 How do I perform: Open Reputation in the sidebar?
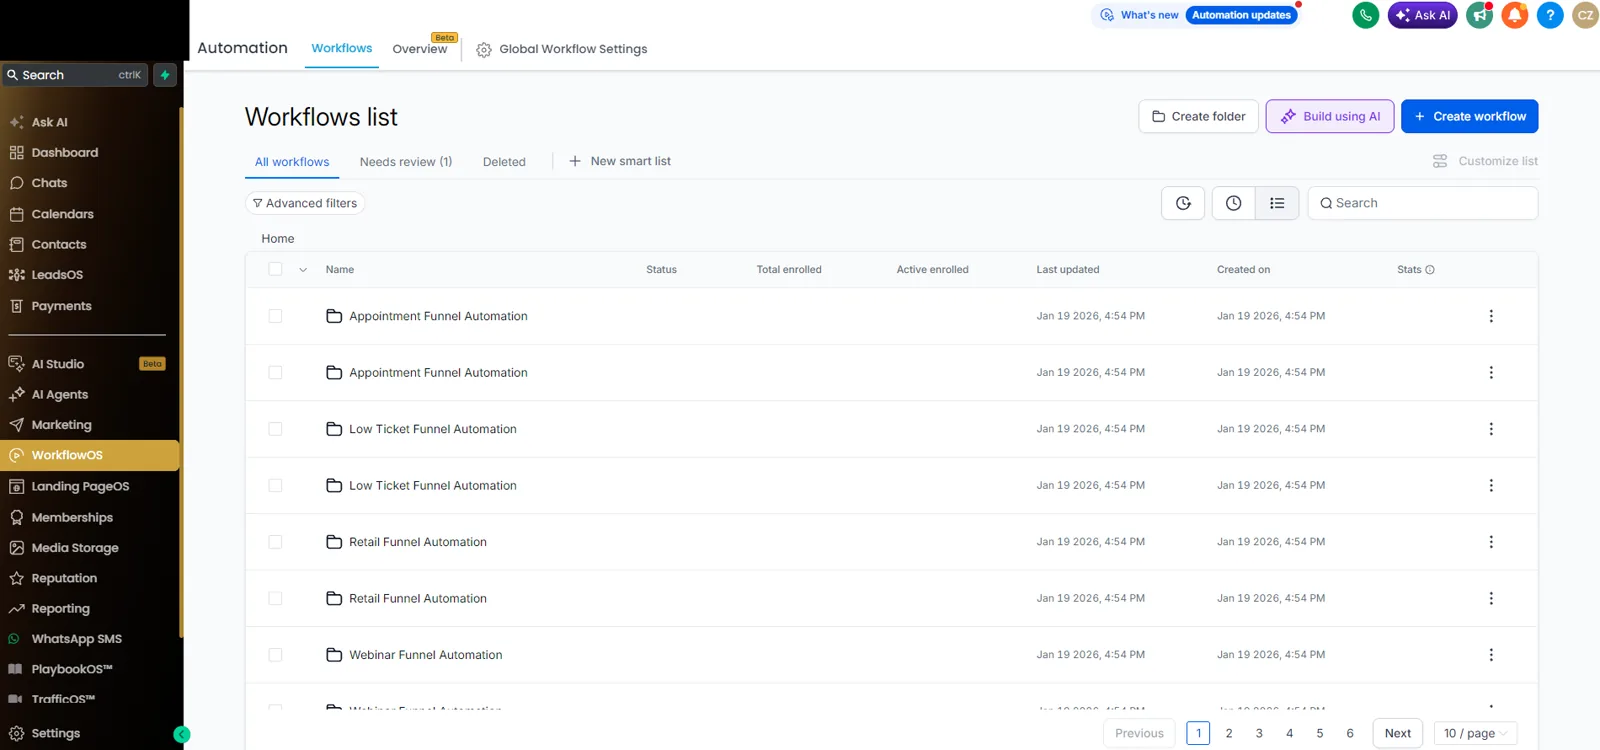[64, 578]
